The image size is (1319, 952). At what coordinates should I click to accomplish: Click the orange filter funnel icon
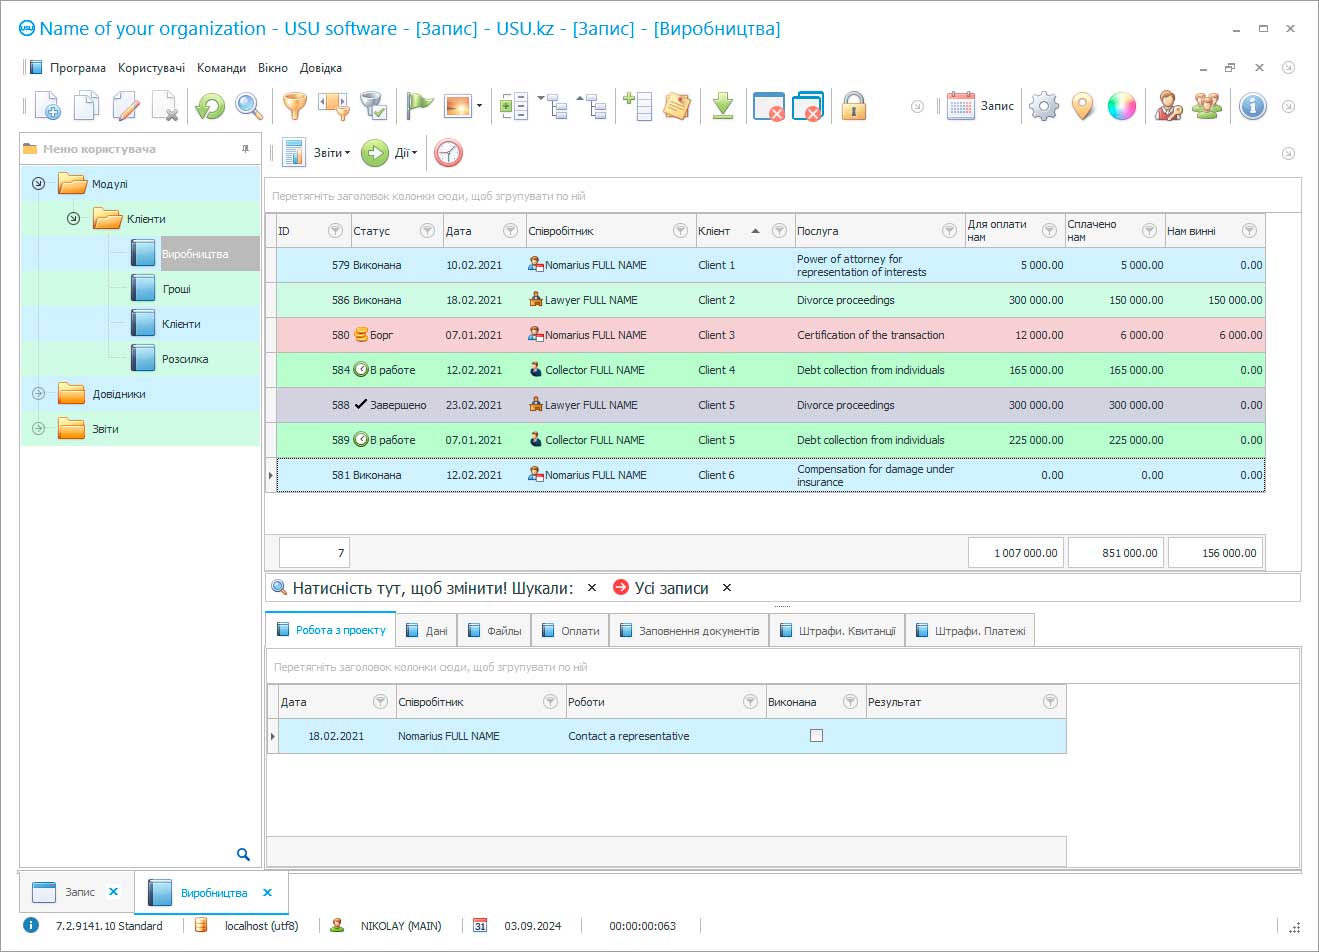click(295, 106)
